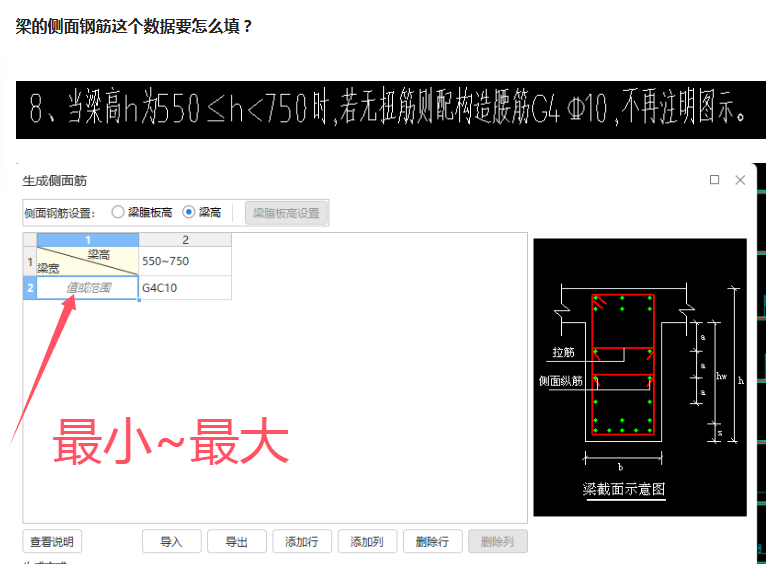This screenshot has height=564, width=779.
Task: Select the 梁腹板高 radio option
Action: [142, 213]
